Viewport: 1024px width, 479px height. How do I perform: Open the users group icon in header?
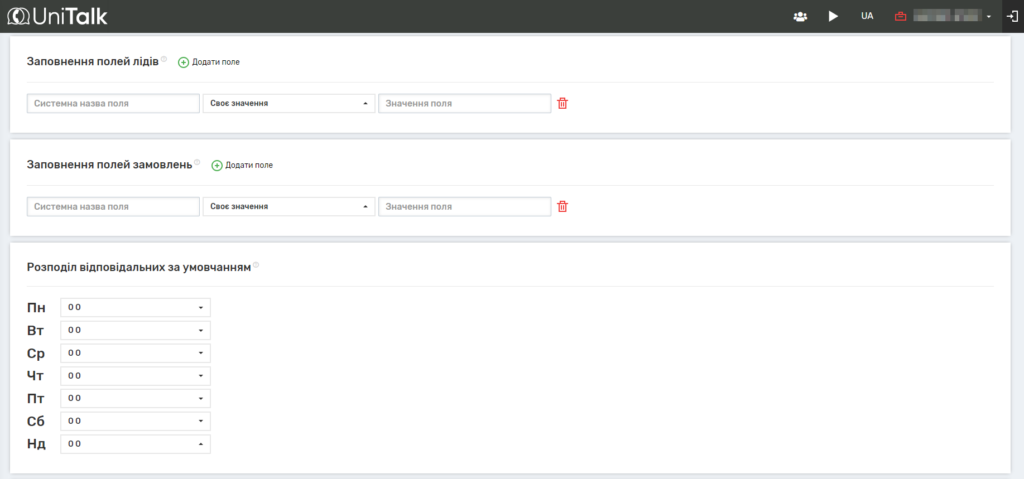[x=800, y=17]
